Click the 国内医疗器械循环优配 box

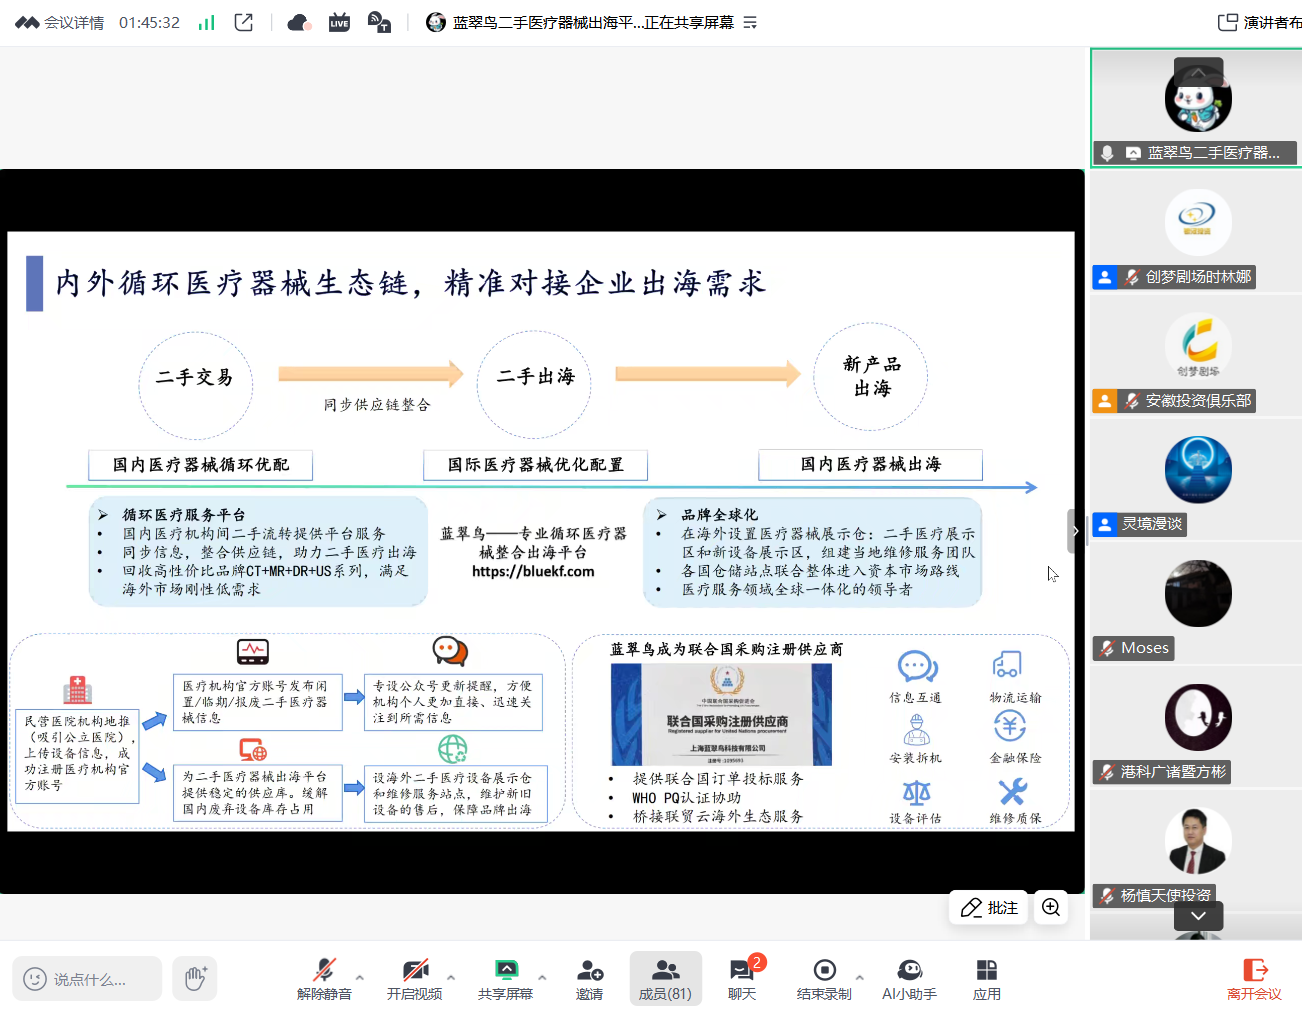pyautogui.click(x=201, y=465)
